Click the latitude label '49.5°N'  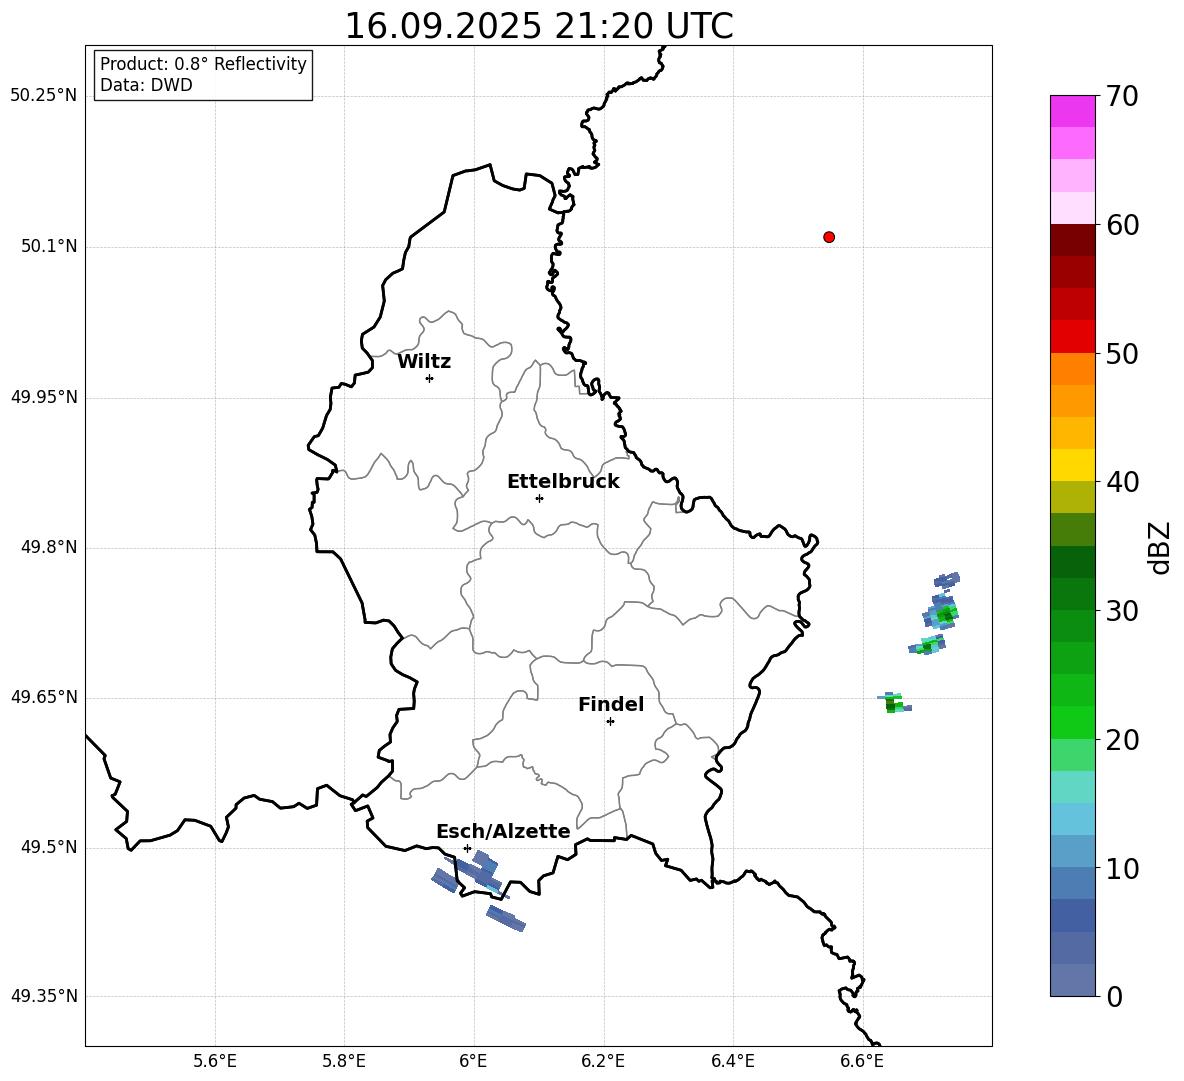[48, 847]
